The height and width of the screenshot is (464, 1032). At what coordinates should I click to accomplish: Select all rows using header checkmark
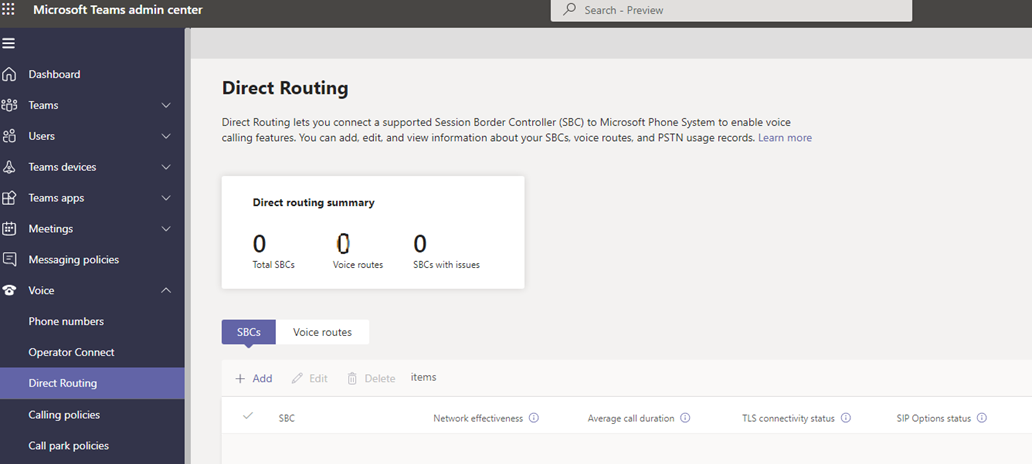tap(248, 416)
